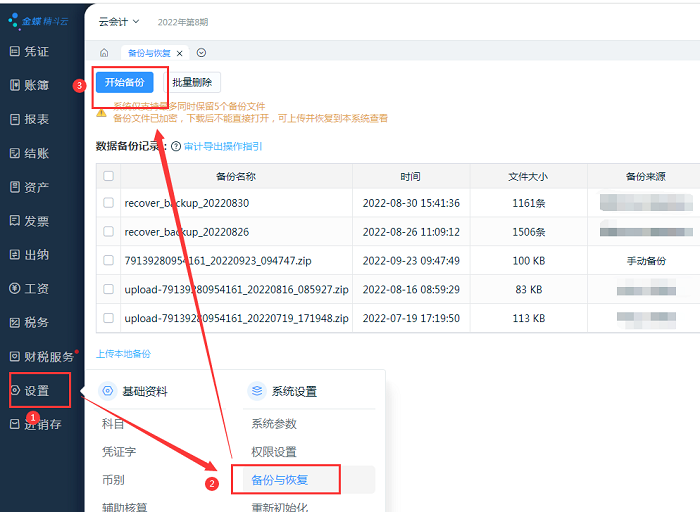Click the 批量删除 button
Screen dimensions: 700x512
[x=191, y=82]
